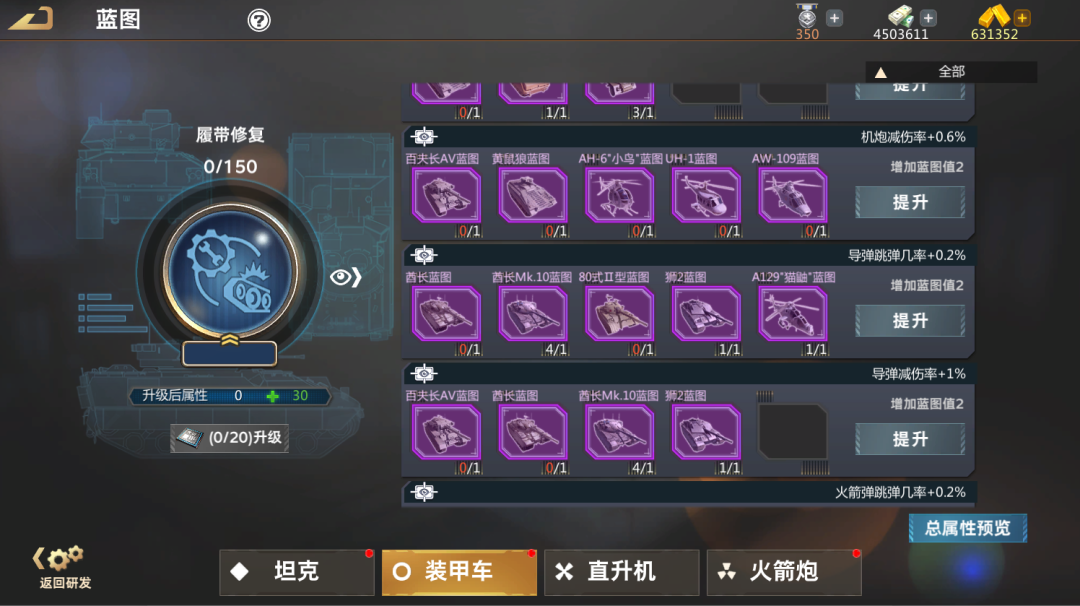Switch to the 直升机 tab

tap(621, 572)
